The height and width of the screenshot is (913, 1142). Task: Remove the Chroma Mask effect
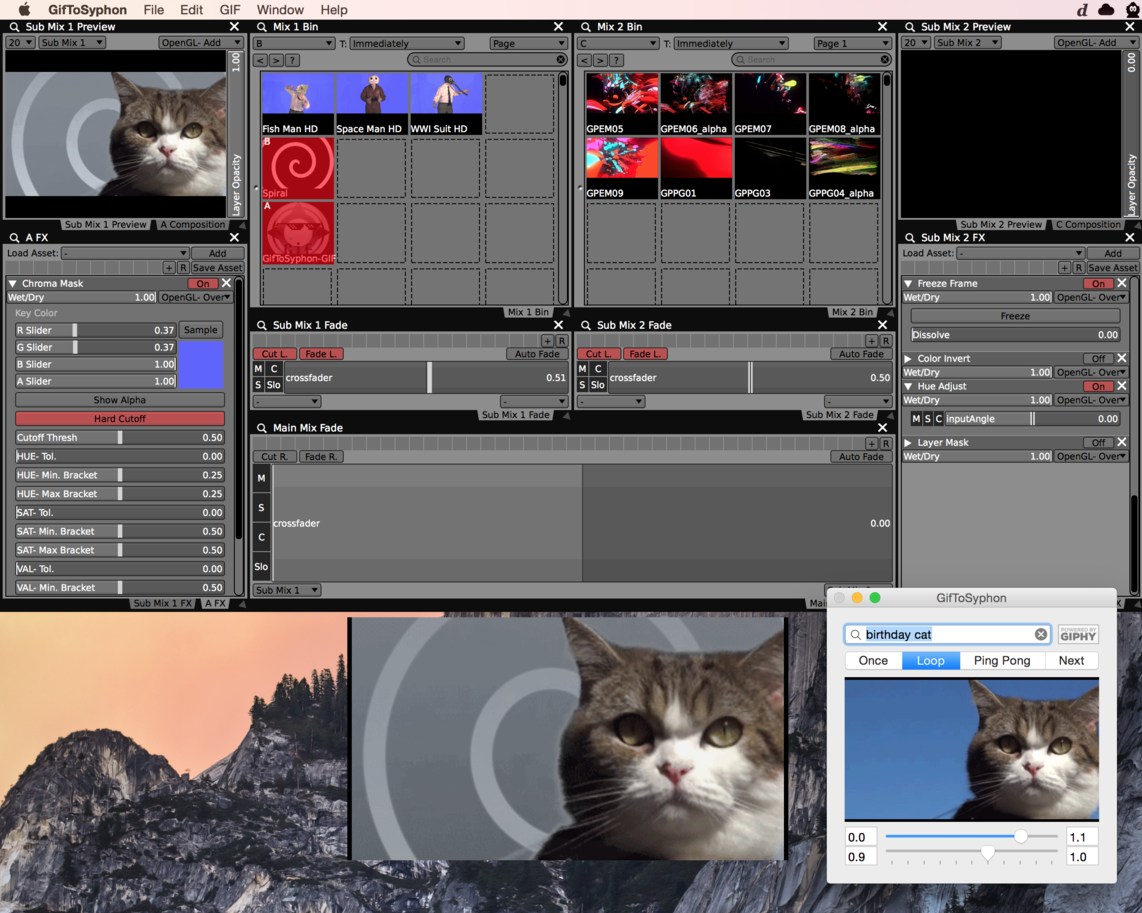pyautogui.click(x=227, y=283)
